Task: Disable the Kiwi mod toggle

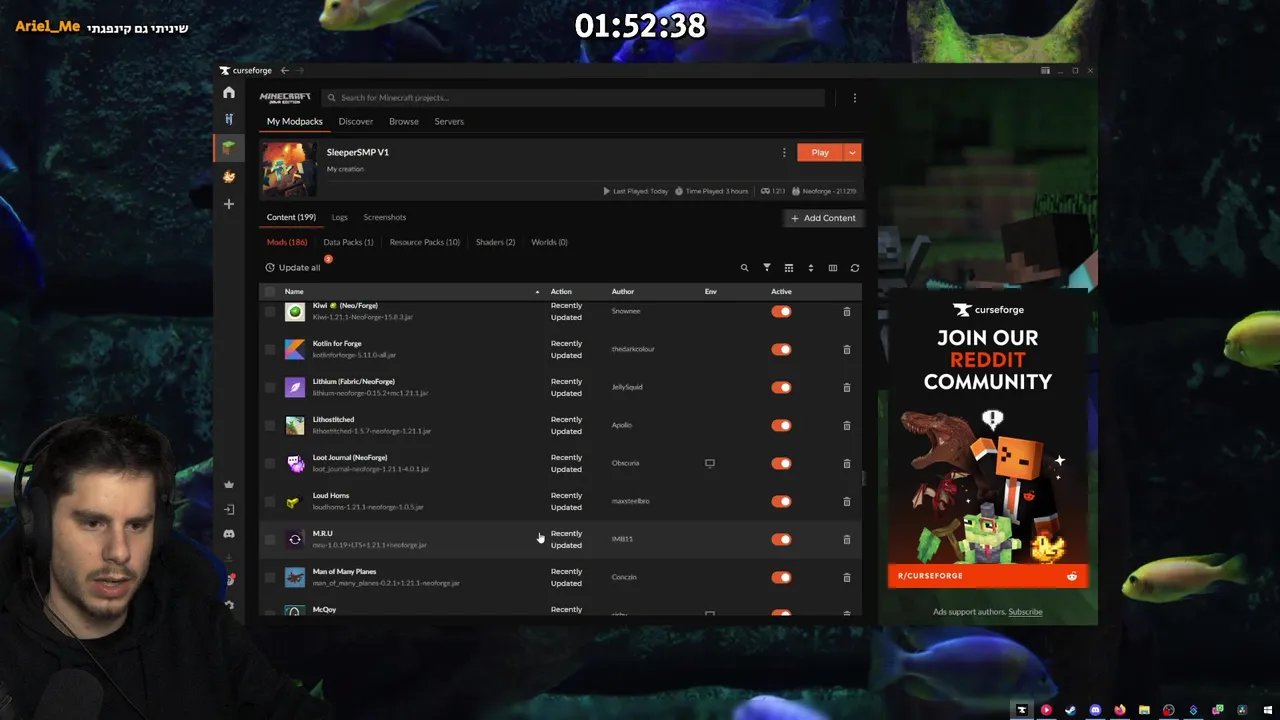Action: point(781,312)
